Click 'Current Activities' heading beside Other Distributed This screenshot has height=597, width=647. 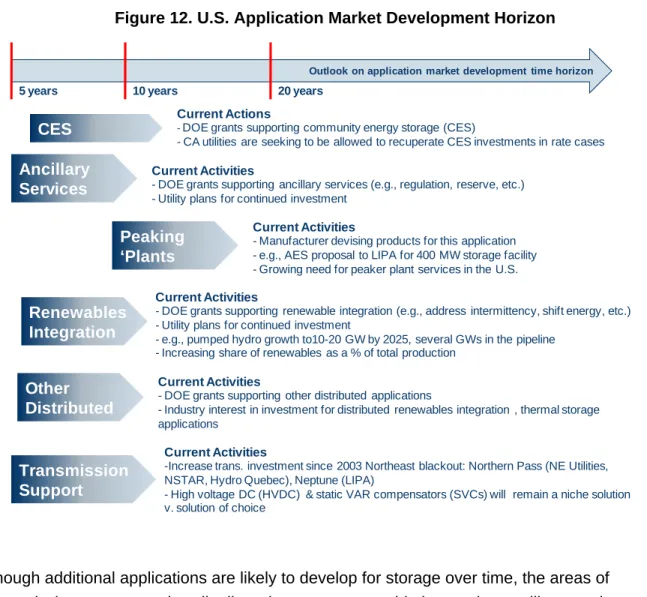pyautogui.click(x=209, y=382)
